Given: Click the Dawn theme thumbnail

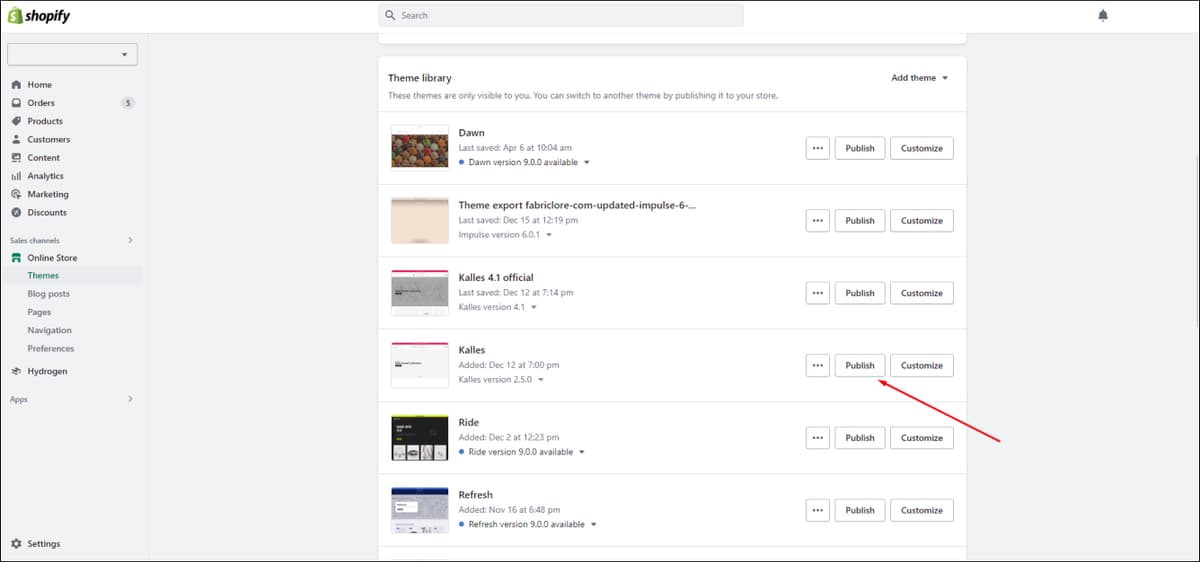Looking at the screenshot, I should pyautogui.click(x=418, y=148).
